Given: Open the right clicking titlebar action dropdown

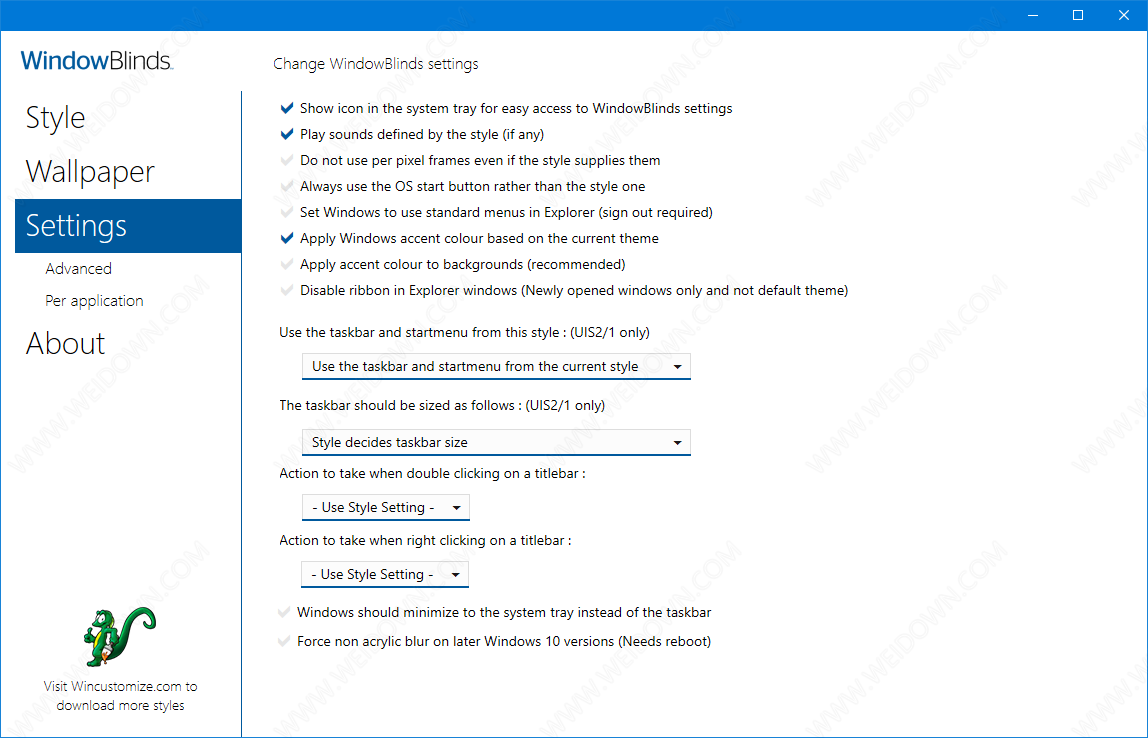Looking at the screenshot, I should 385,575.
